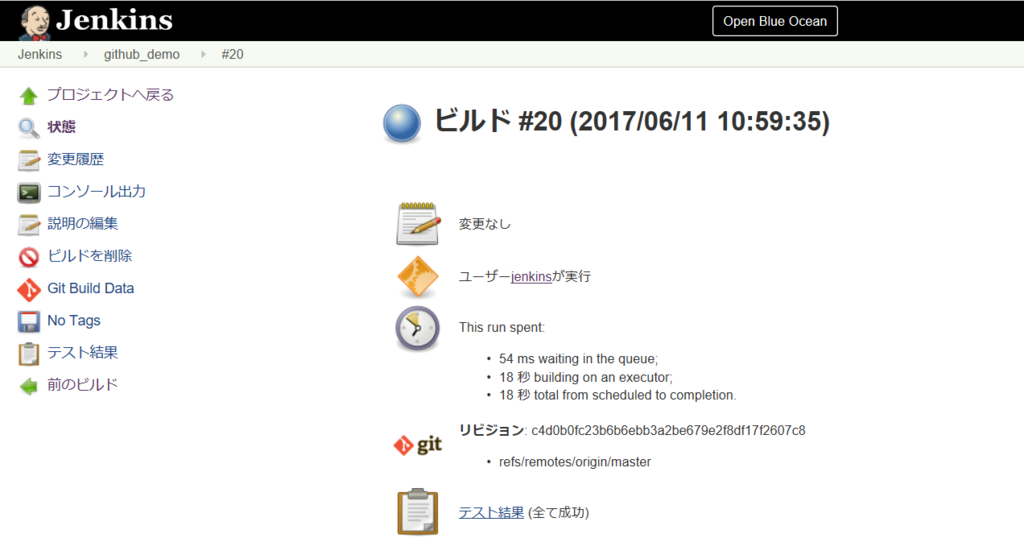
Task: Click the Jenkins title text in header
Action: 114,20
